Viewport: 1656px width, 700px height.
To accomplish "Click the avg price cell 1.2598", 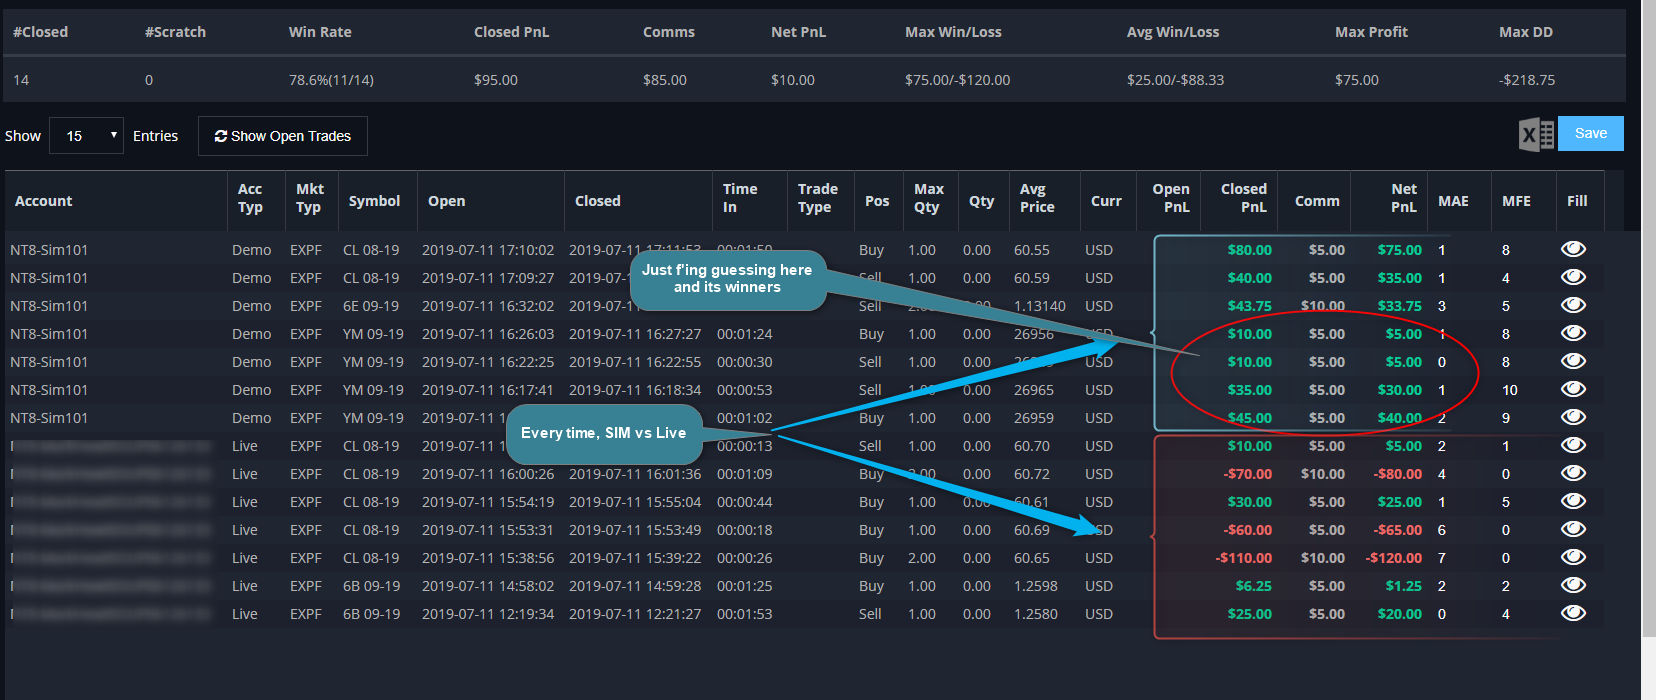I will click(x=1036, y=586).
